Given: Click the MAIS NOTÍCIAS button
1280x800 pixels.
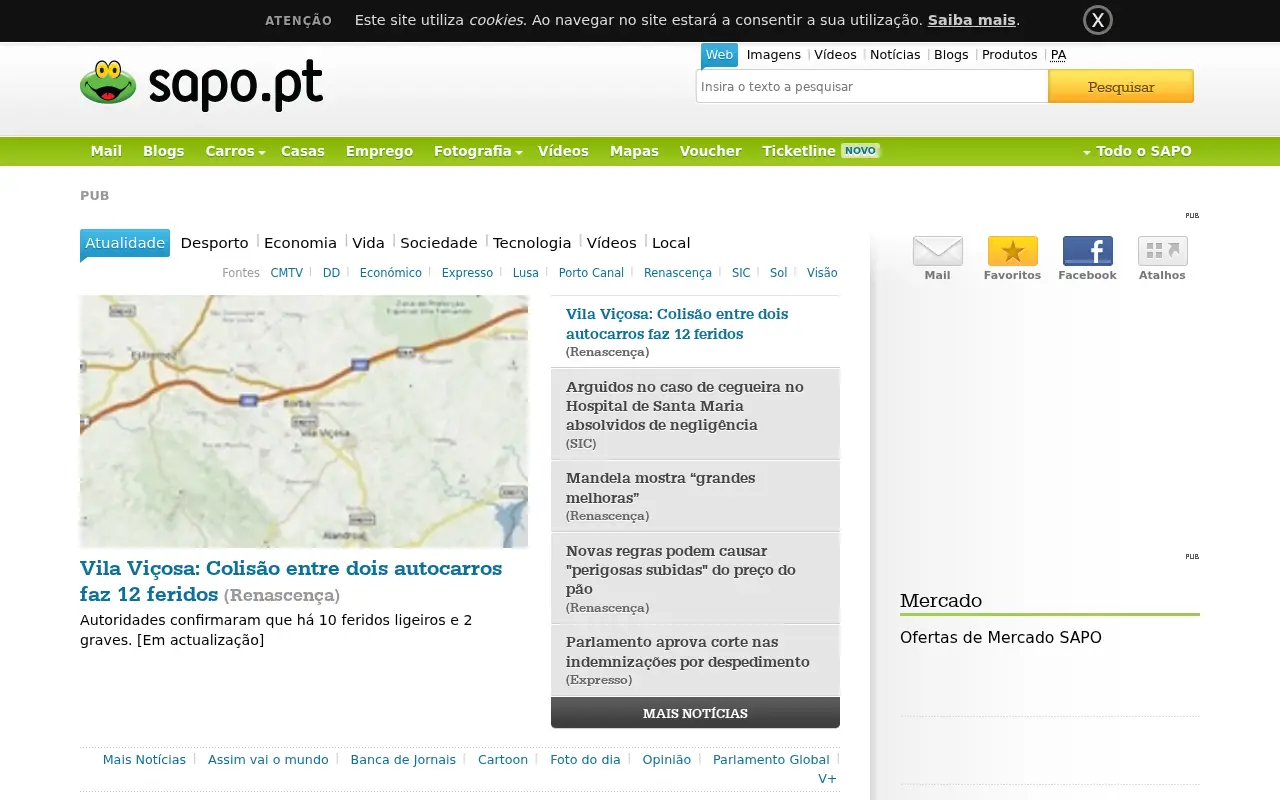Looking at the screenshot, I should pos(695,713).
